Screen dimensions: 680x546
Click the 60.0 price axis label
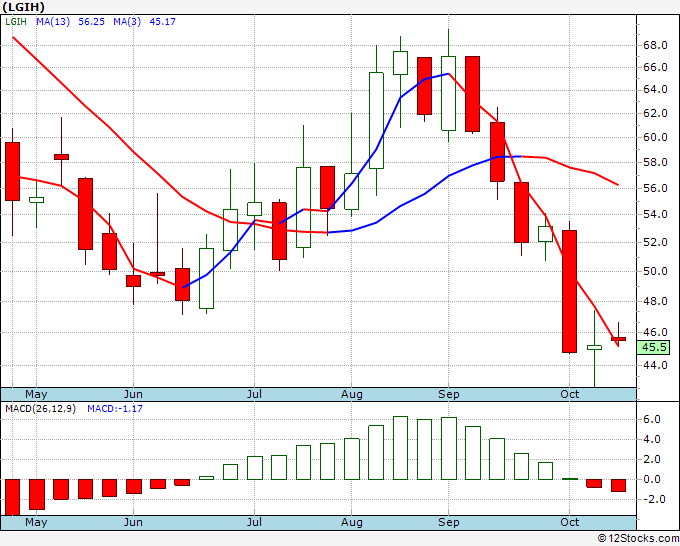click(x=655, y=137)
